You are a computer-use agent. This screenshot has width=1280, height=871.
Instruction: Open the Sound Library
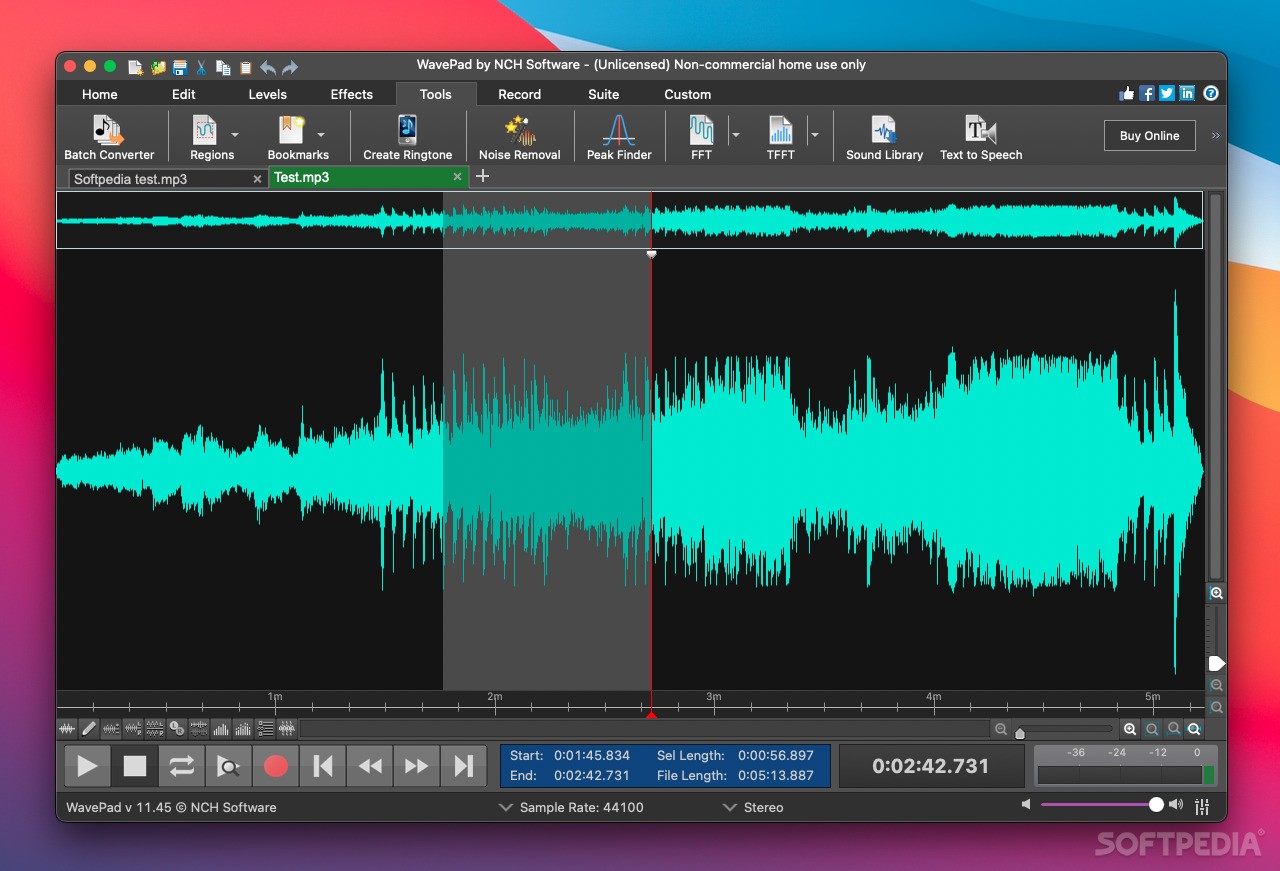pos(884,137)
